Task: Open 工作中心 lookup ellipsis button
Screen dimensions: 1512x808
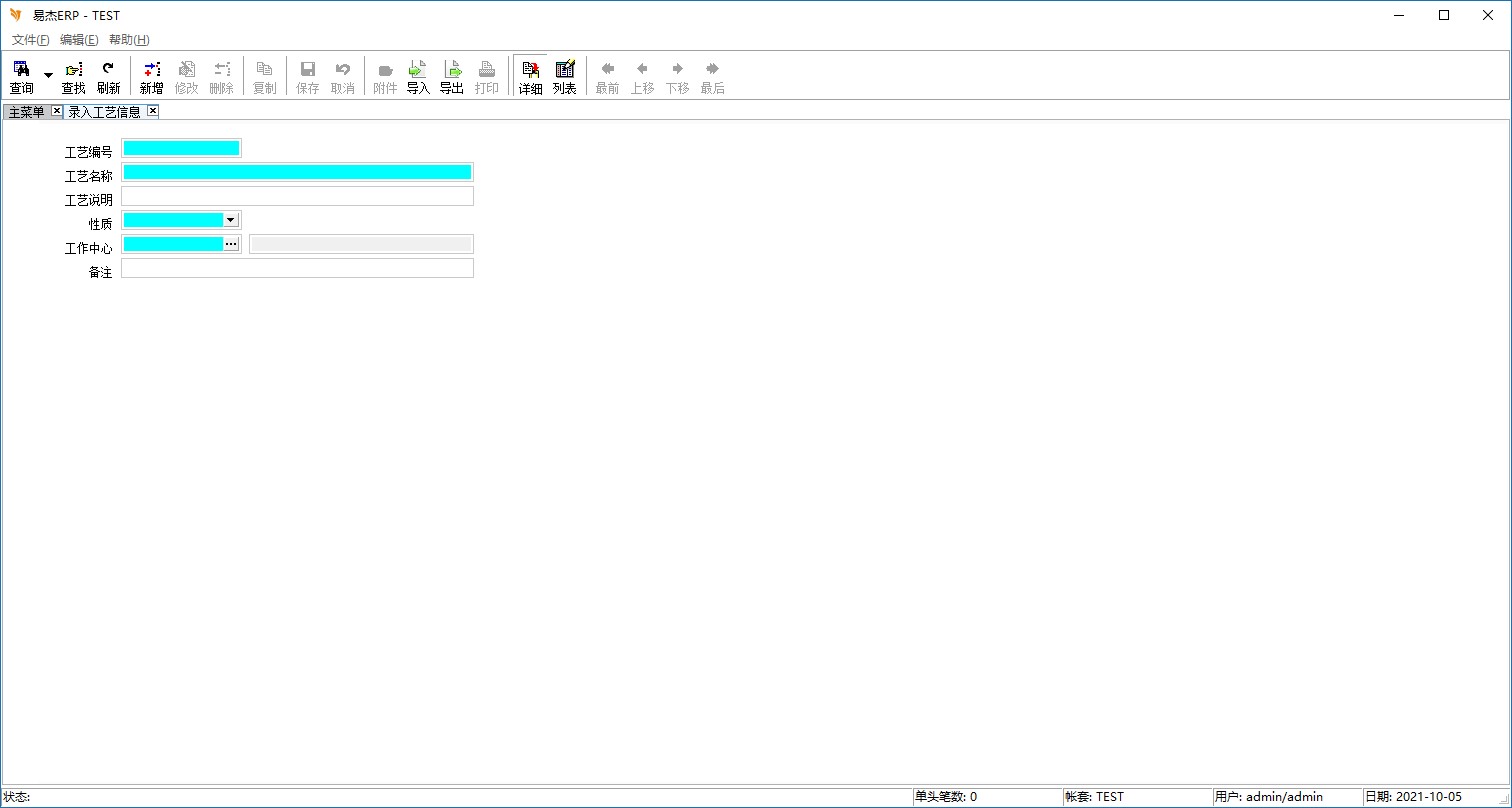Action: coord(231,244)
